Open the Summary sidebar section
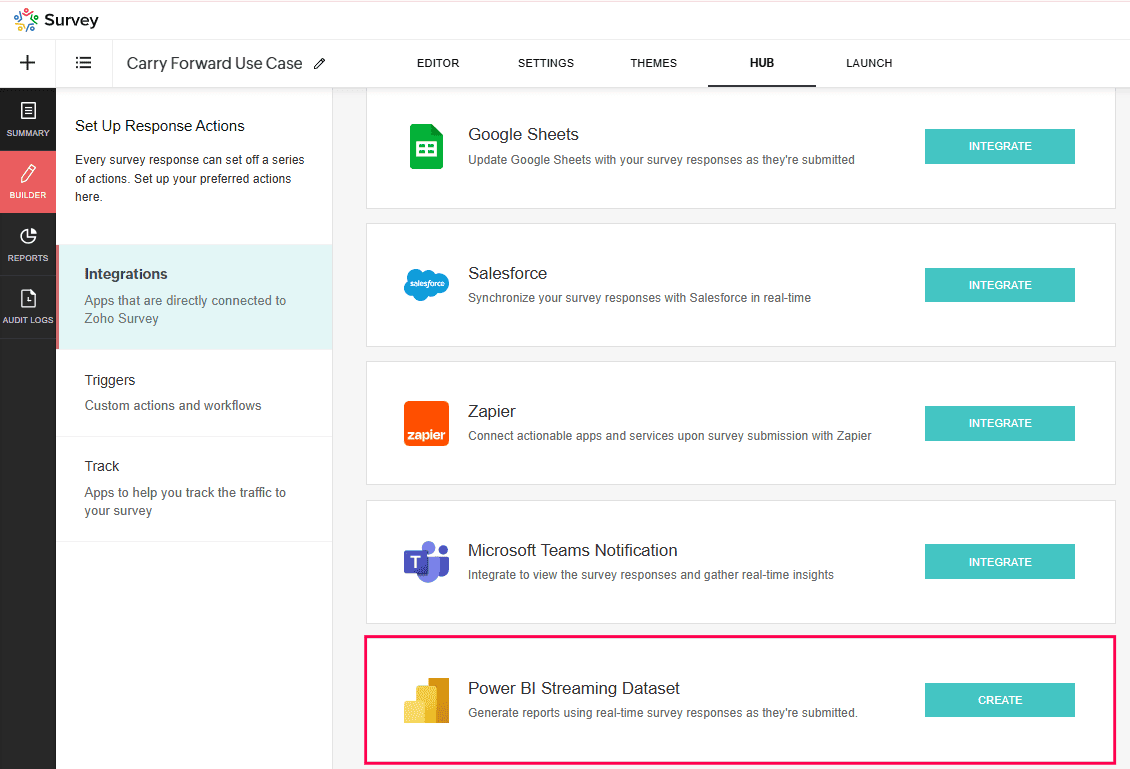 click(28, 118)
